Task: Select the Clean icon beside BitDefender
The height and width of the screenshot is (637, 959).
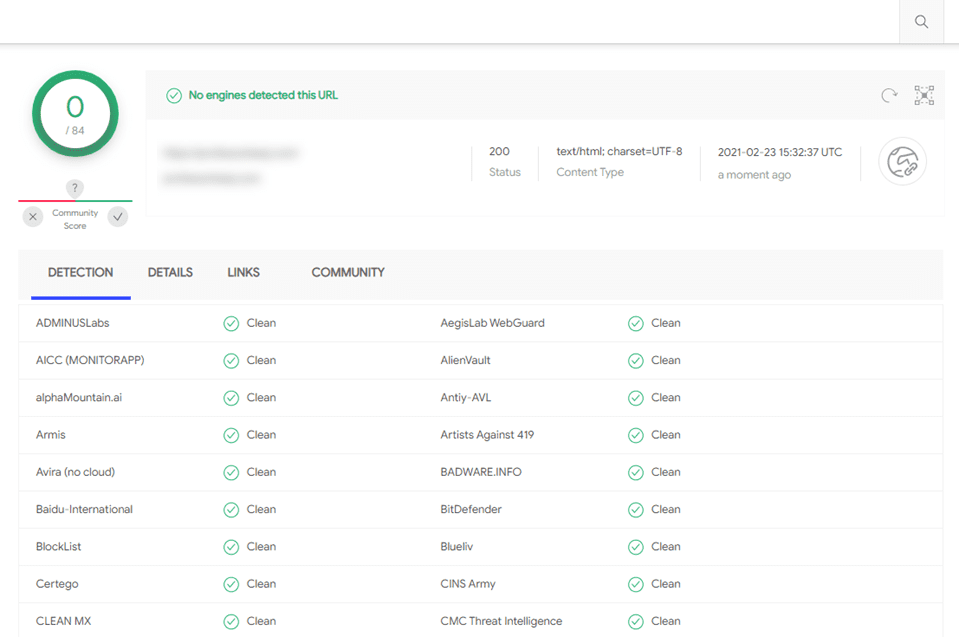Action: point(636,509)
